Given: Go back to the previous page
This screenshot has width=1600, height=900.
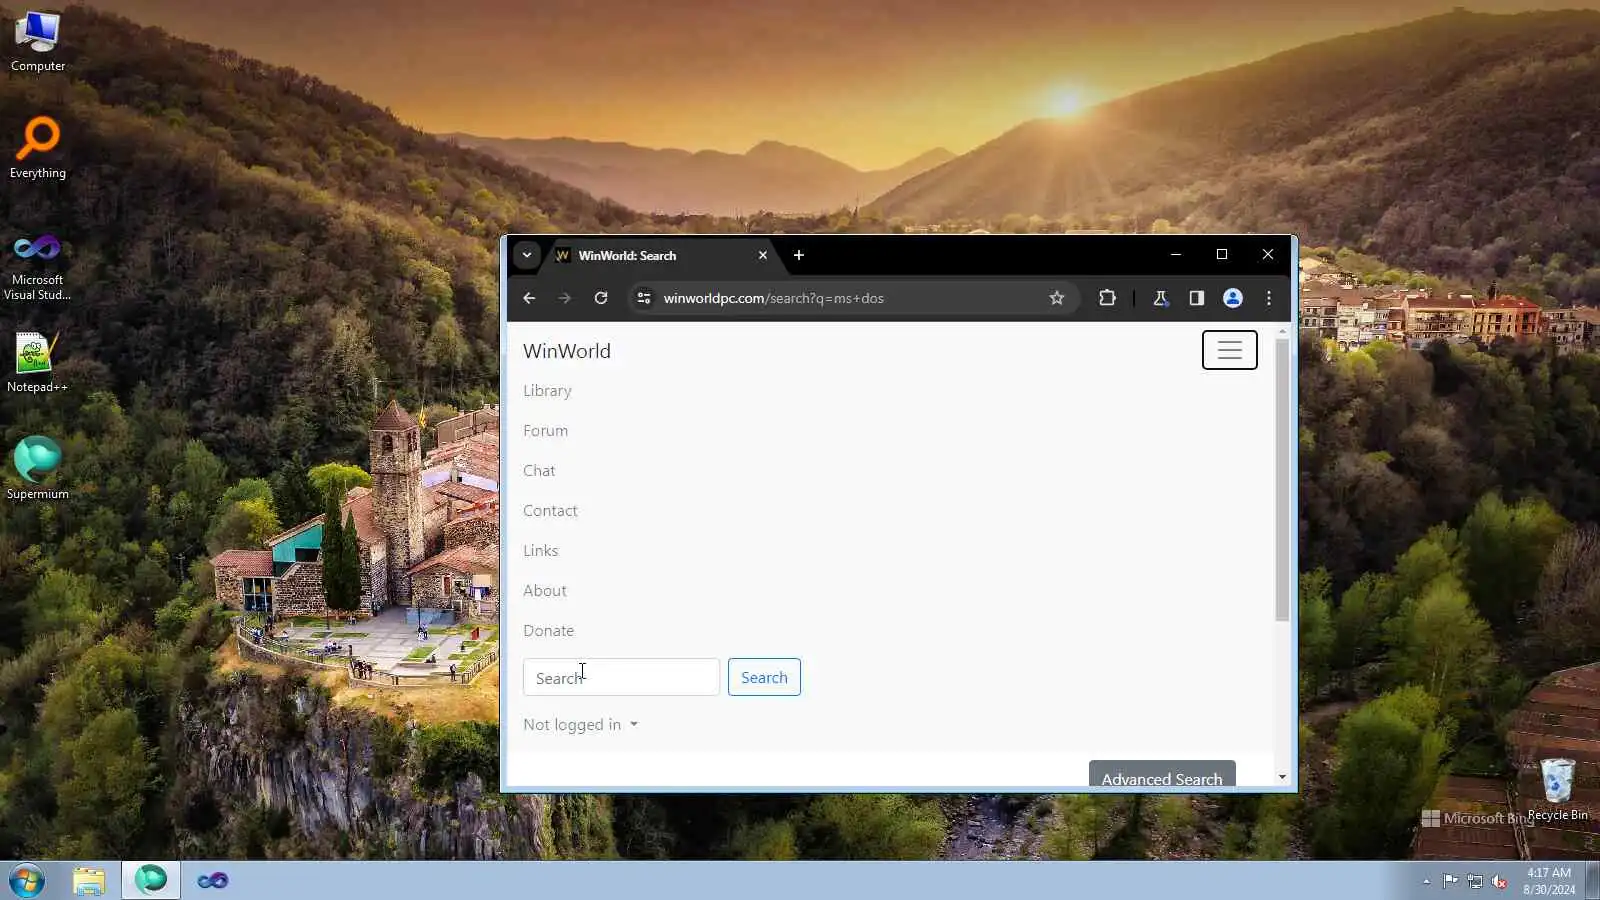Looking at the screenshot, I should click(x=529, y=298).
